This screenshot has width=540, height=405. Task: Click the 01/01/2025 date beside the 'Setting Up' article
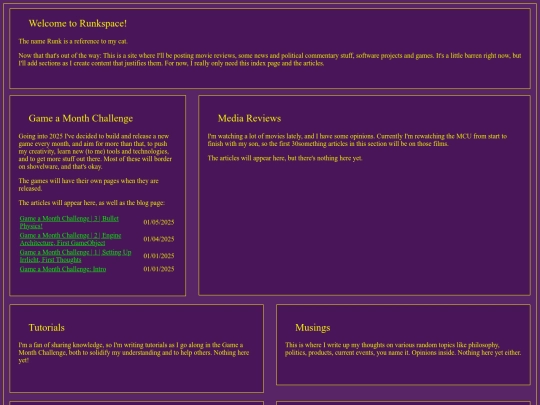coord(159,256)
